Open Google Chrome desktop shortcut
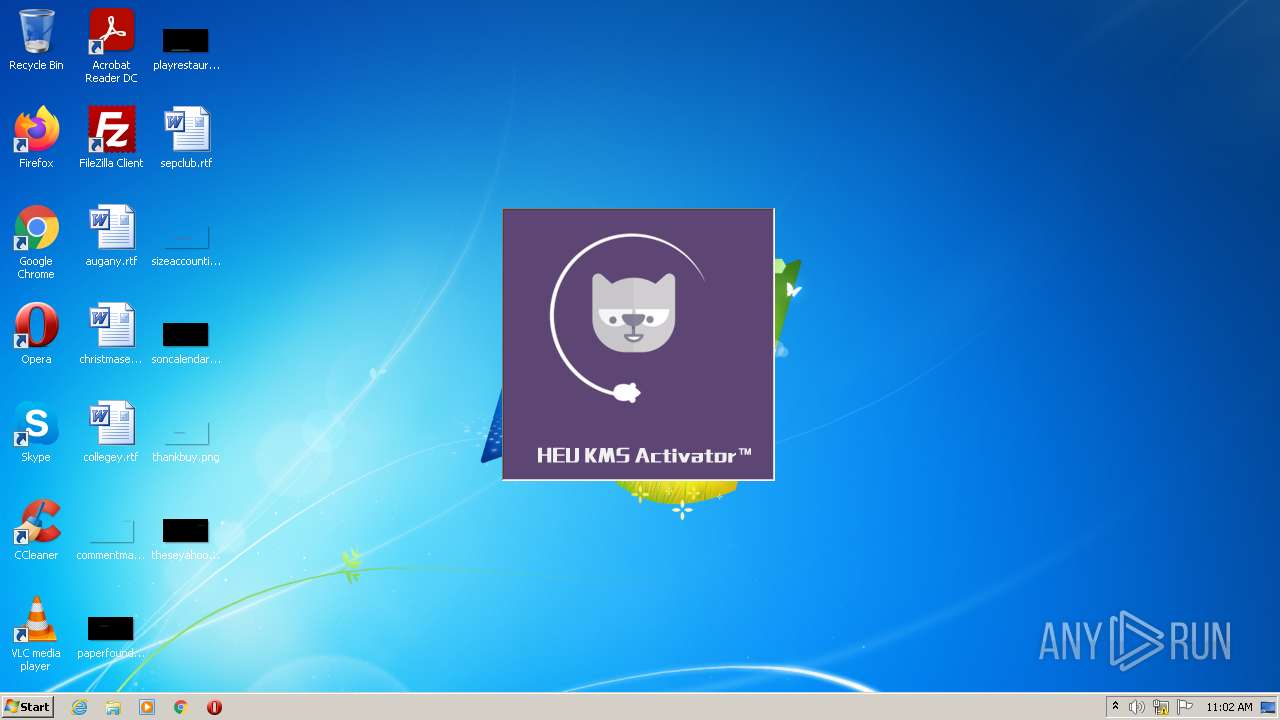1280x720 pixels. (x=36, y=242)
